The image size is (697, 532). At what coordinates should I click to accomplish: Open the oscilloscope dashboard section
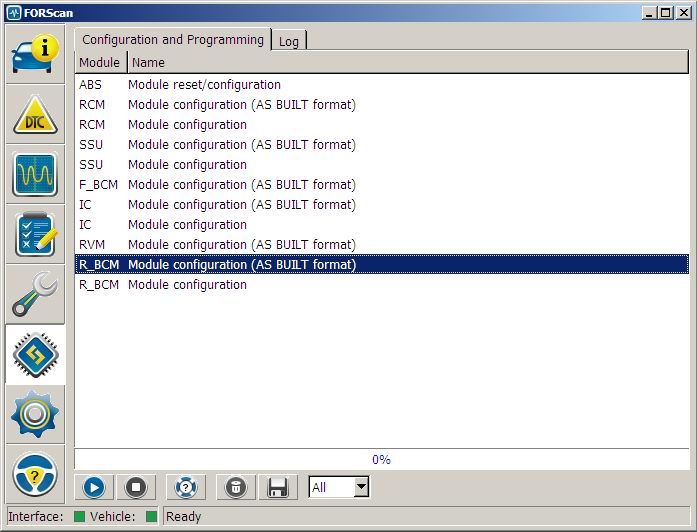tap(35, 175)
